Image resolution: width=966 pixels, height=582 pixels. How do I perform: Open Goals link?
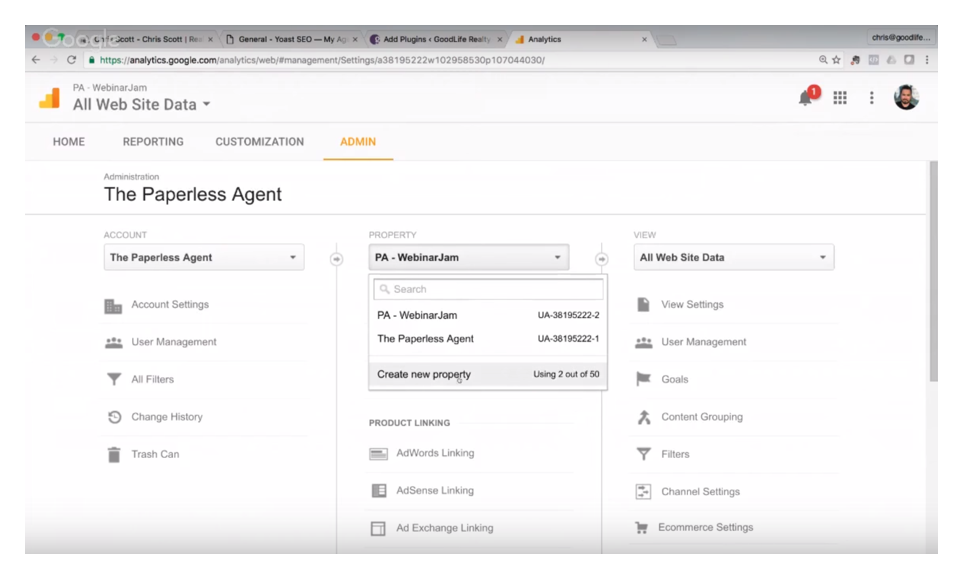click(675, 379)
